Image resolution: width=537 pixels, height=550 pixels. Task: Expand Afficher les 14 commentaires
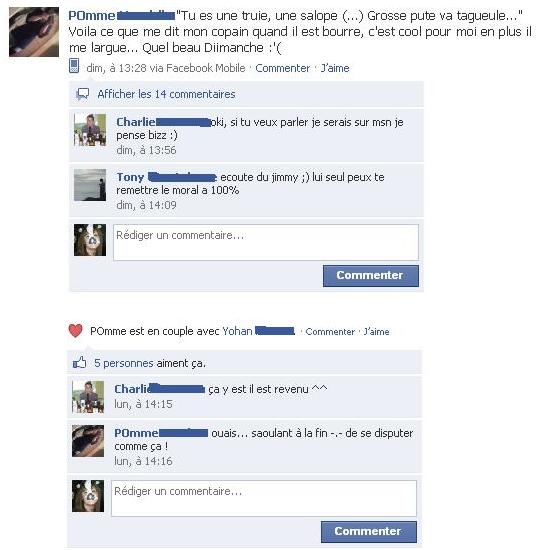coord(166,94)
